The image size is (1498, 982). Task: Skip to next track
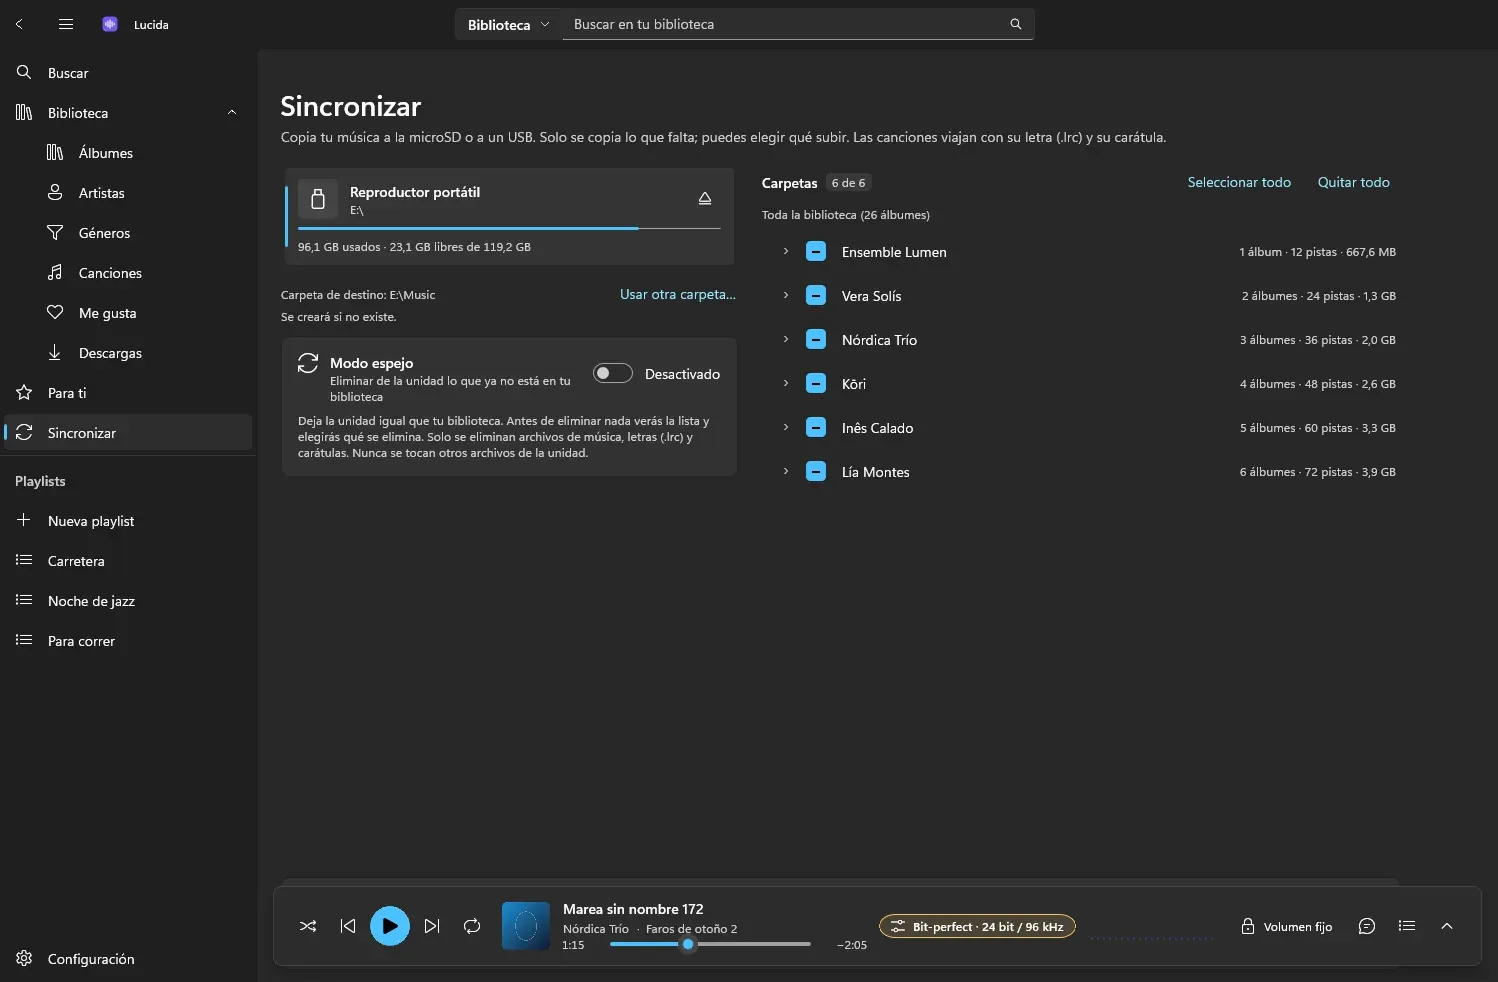coord(432,926)
